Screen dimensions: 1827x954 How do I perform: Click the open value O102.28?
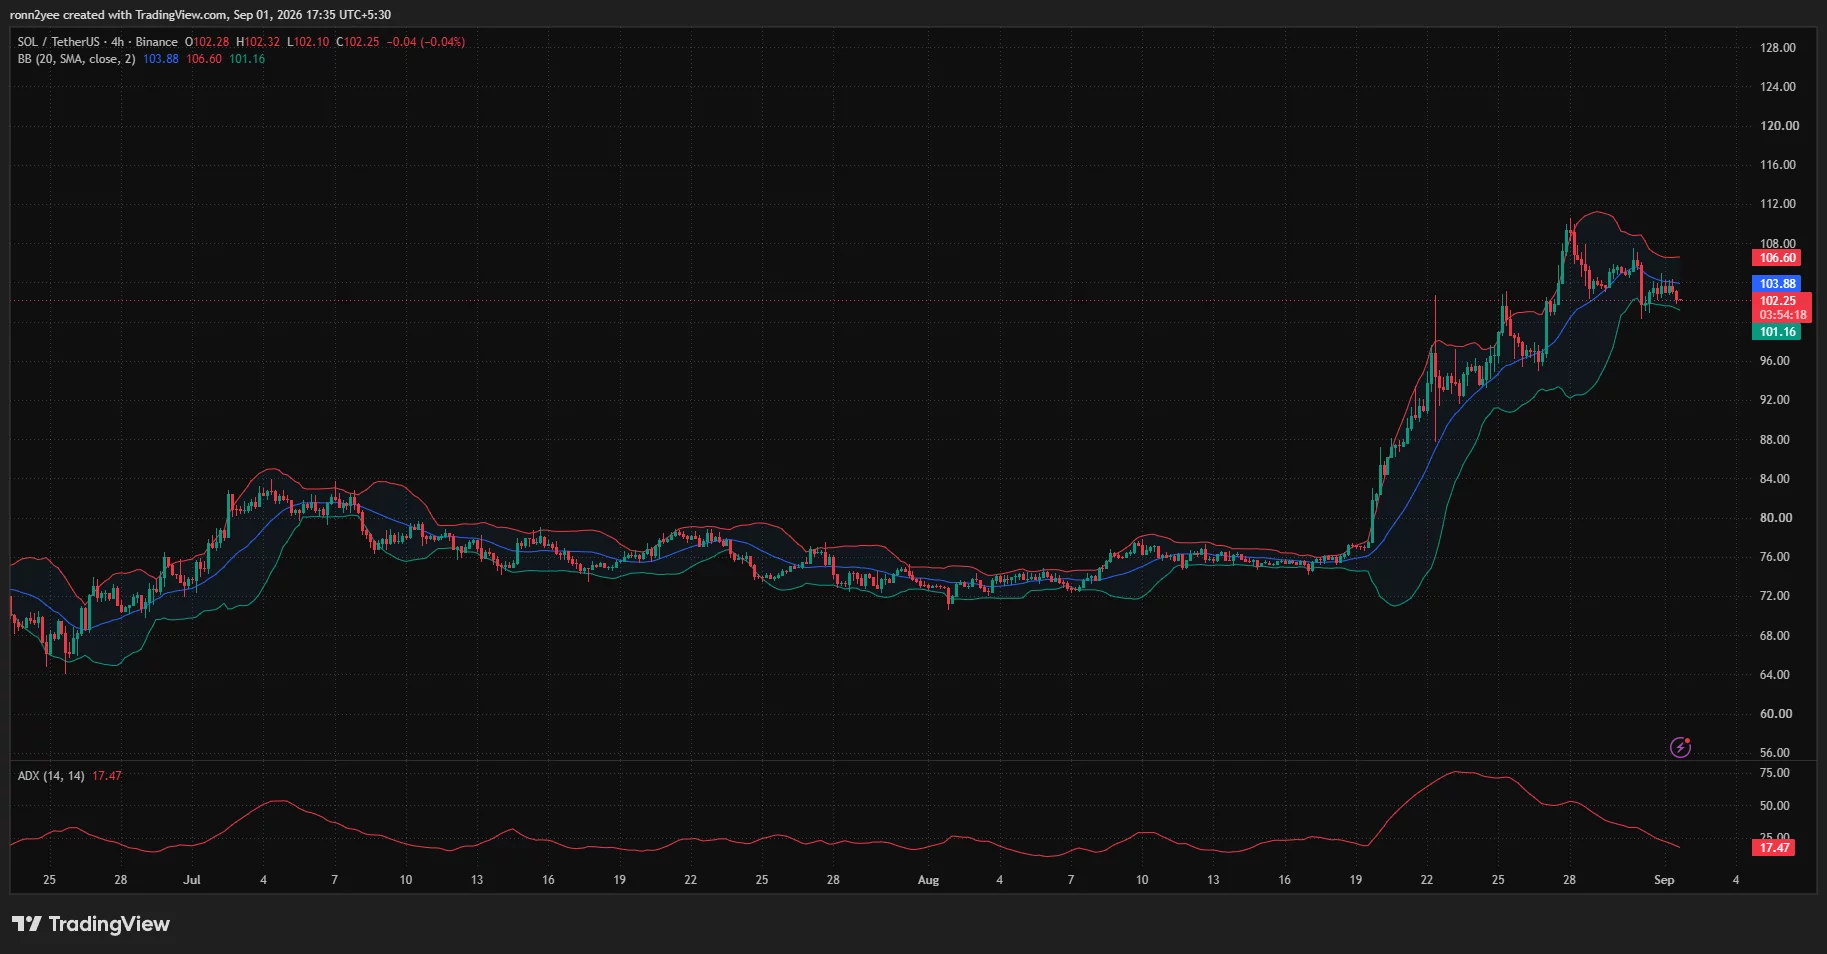(x=207, y=42)
